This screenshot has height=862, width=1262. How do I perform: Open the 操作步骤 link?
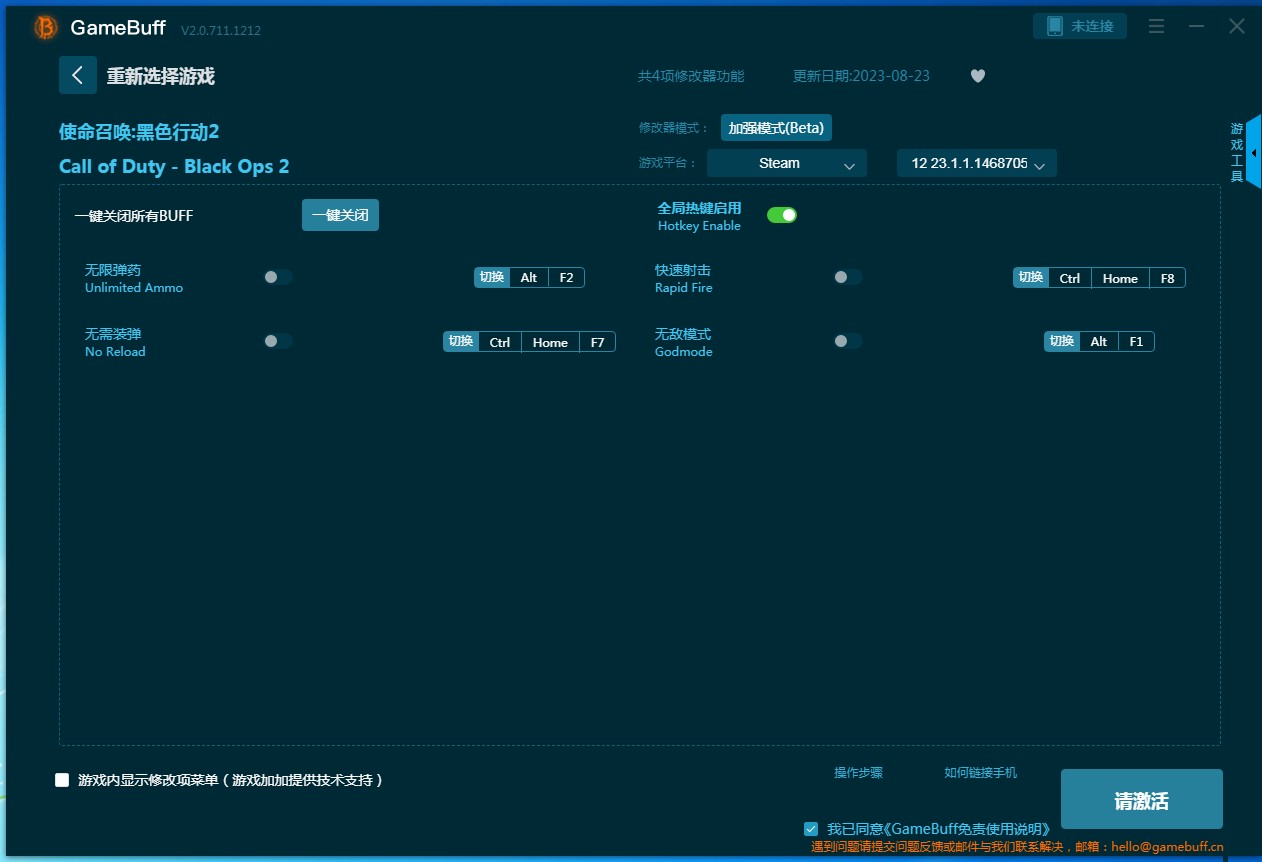pos(858,773)
